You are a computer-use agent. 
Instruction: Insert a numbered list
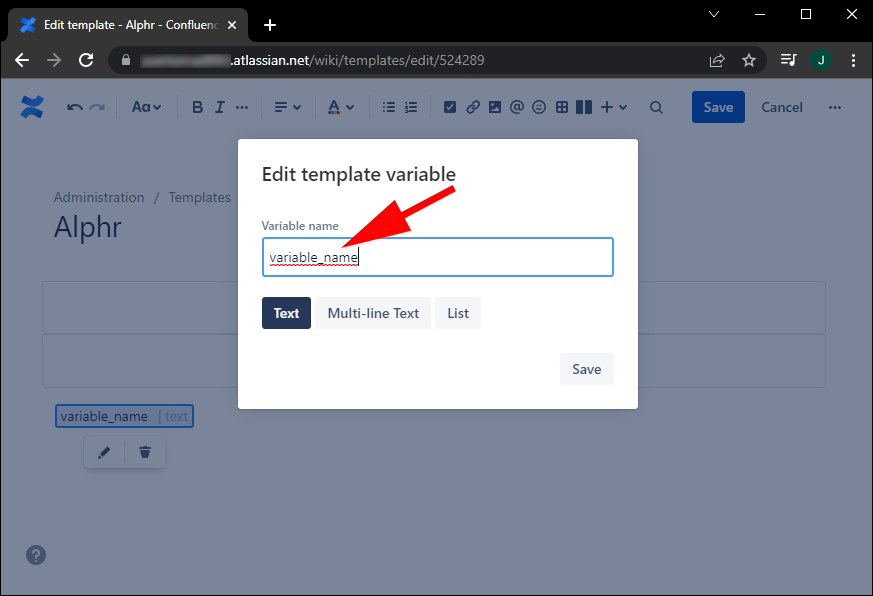[x=411, y=107]
